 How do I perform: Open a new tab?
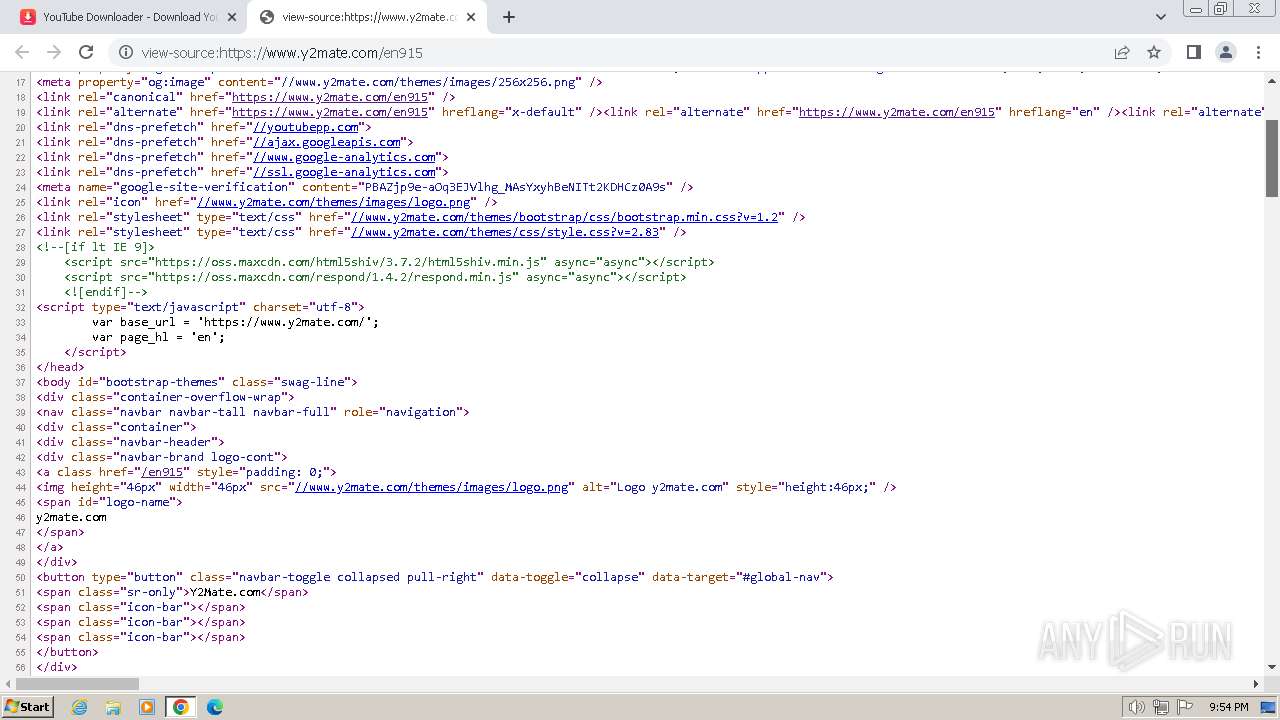508,17
